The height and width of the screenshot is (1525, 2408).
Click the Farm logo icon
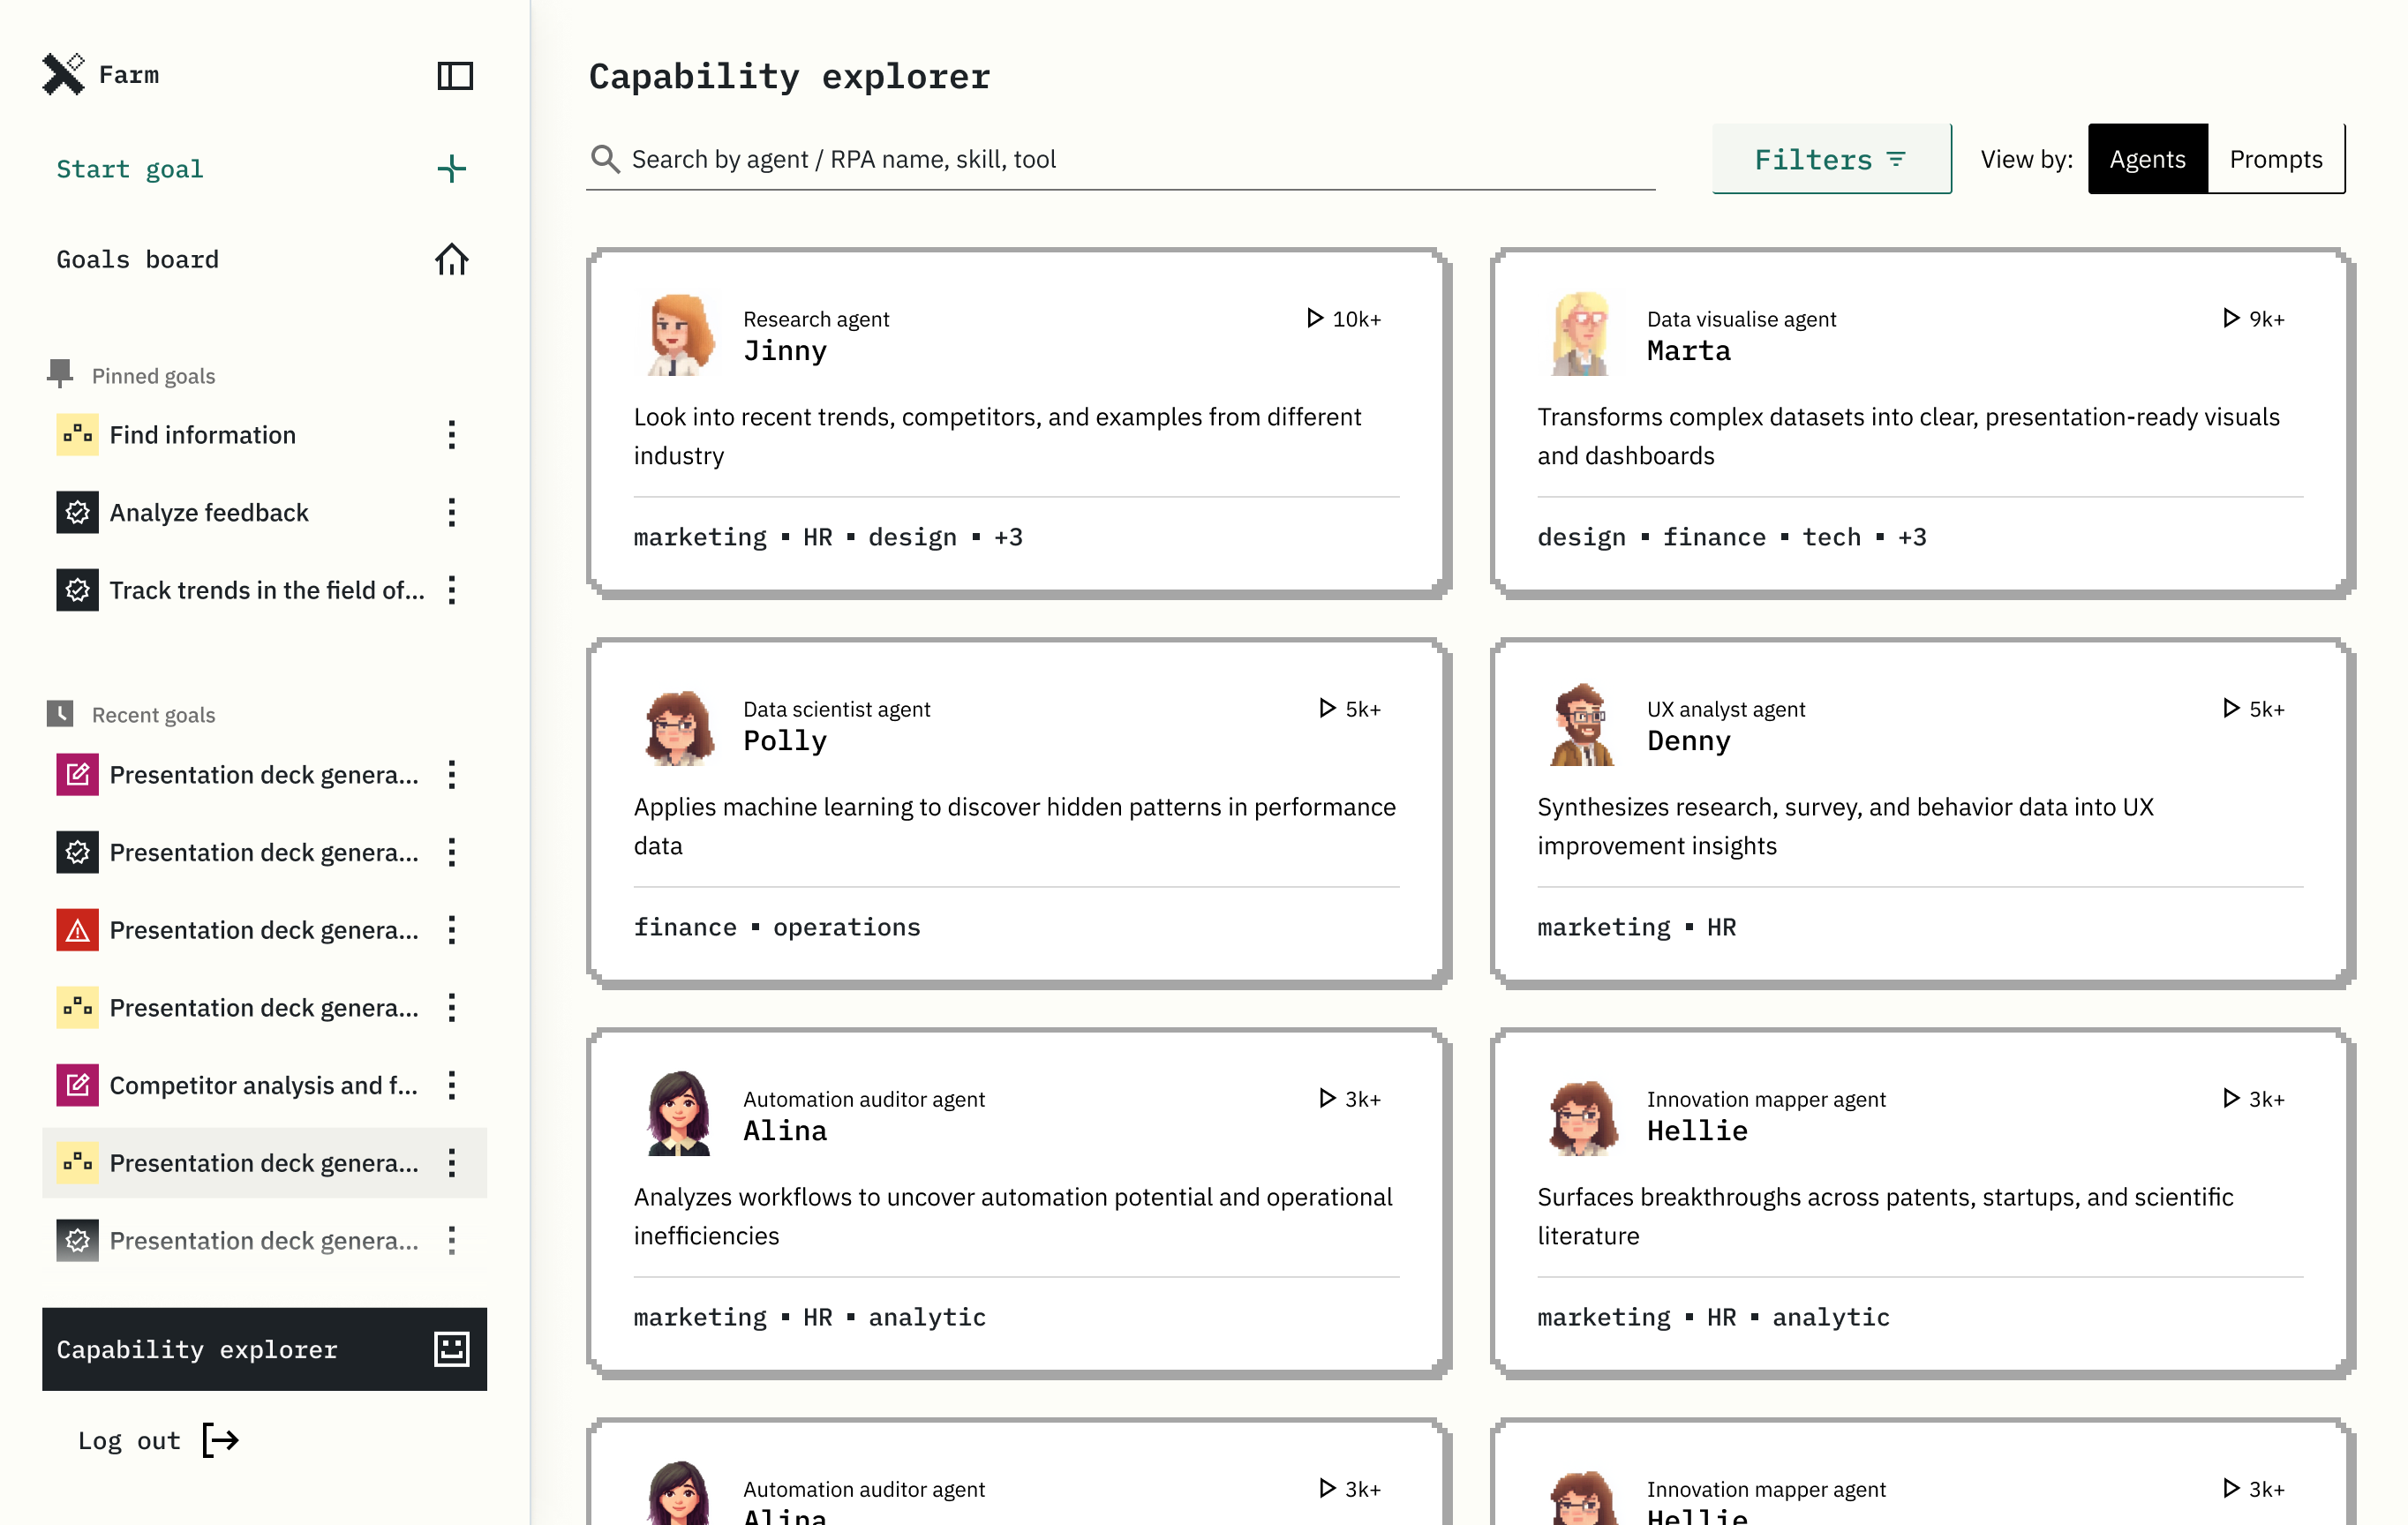(x=64, y=74)
